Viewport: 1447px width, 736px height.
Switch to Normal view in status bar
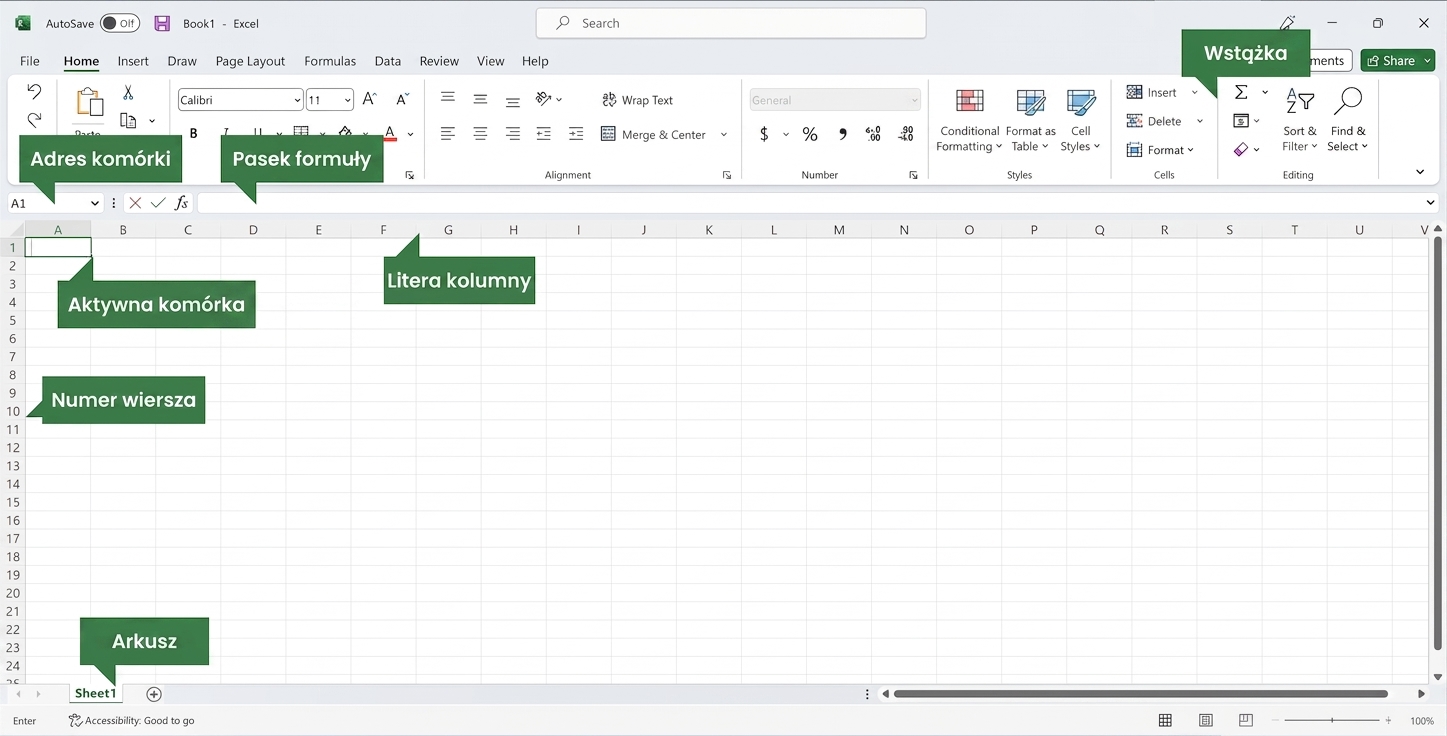tap(1165, 720)
